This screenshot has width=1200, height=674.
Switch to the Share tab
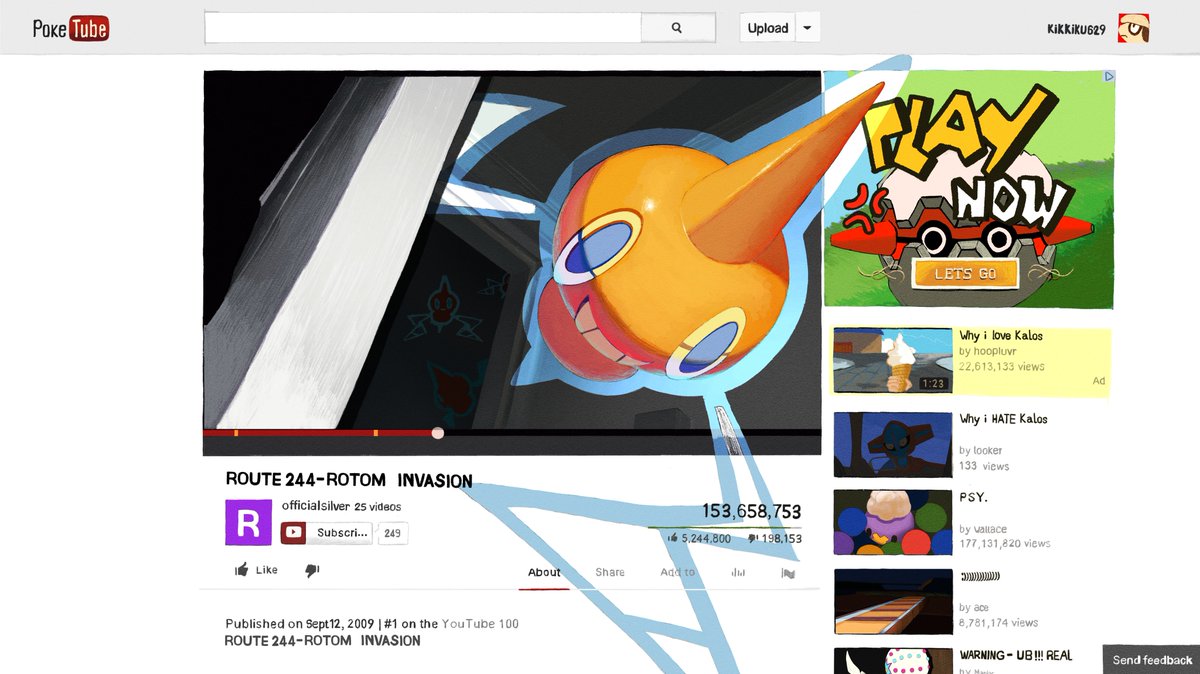[x=610, y=572]
